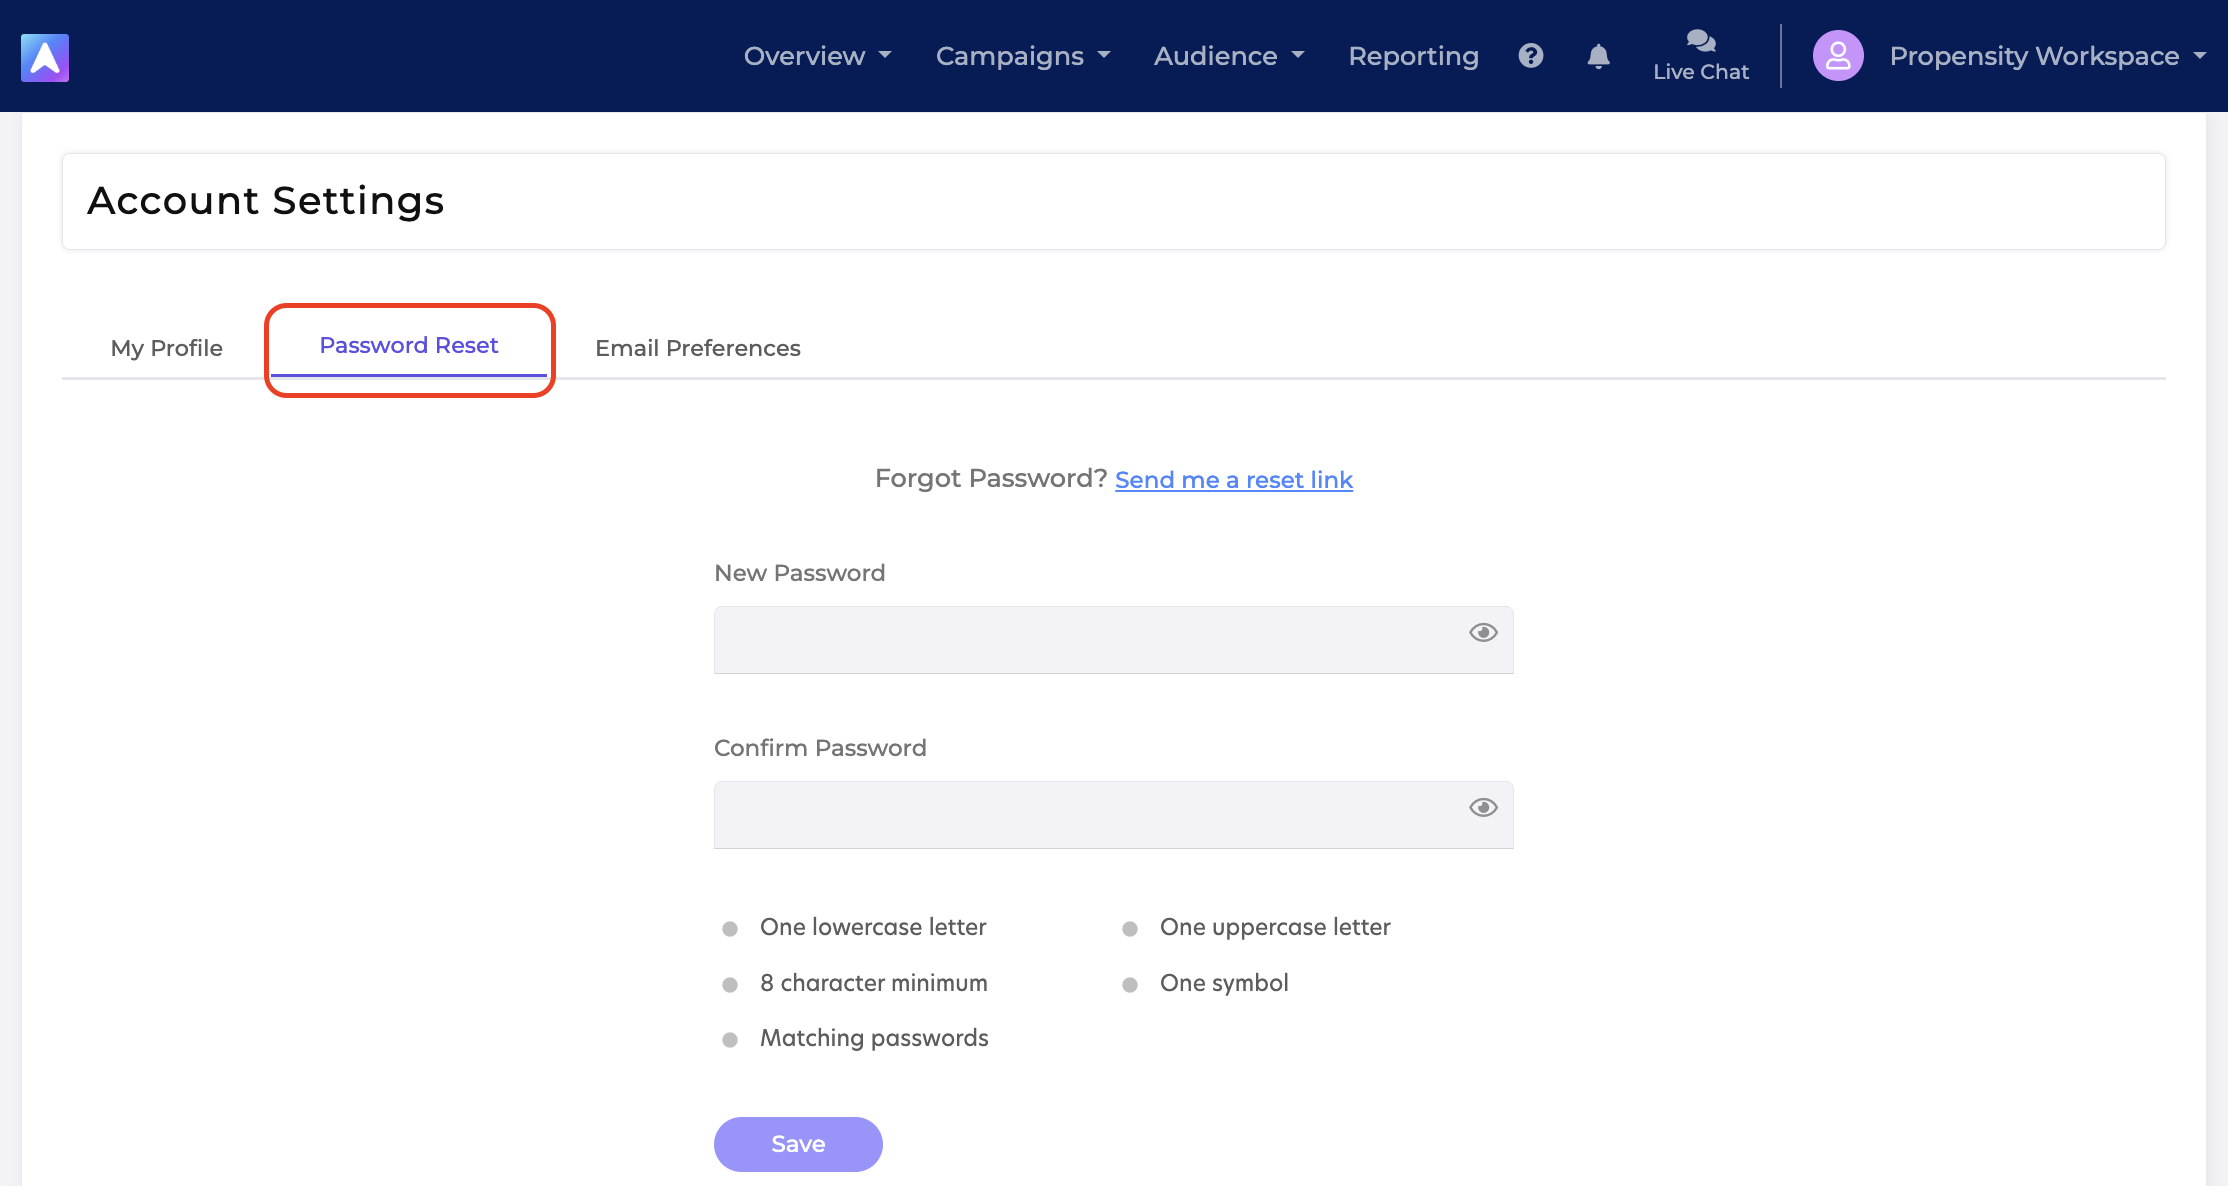
Task: Open the Email Preferences tab
Action: (x=698, y=348)
